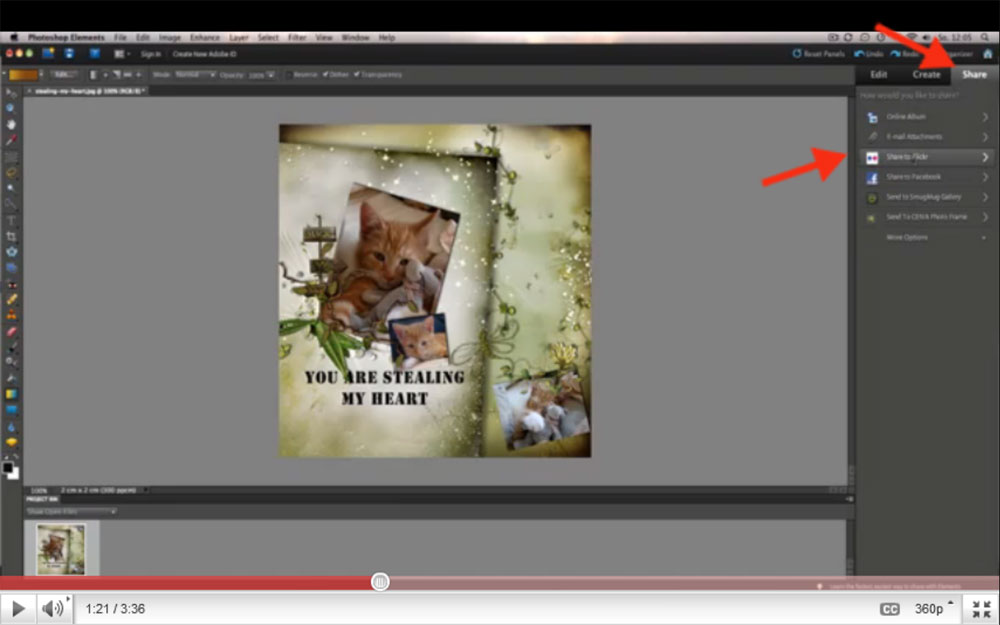Select the Lasso tool
Image resolution: width=1000 pixels, height=625 pixels.
click(x=11, y=173)
